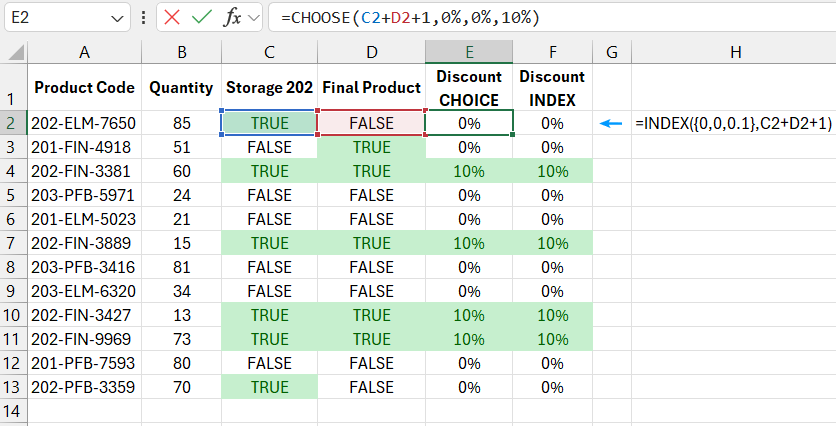Select the INDEX formula text in H2

[x=733, y=124]
